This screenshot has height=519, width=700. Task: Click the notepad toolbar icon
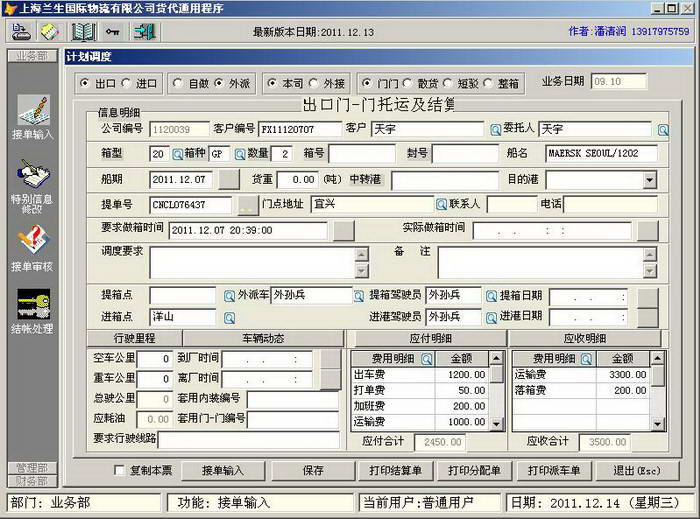50,32
